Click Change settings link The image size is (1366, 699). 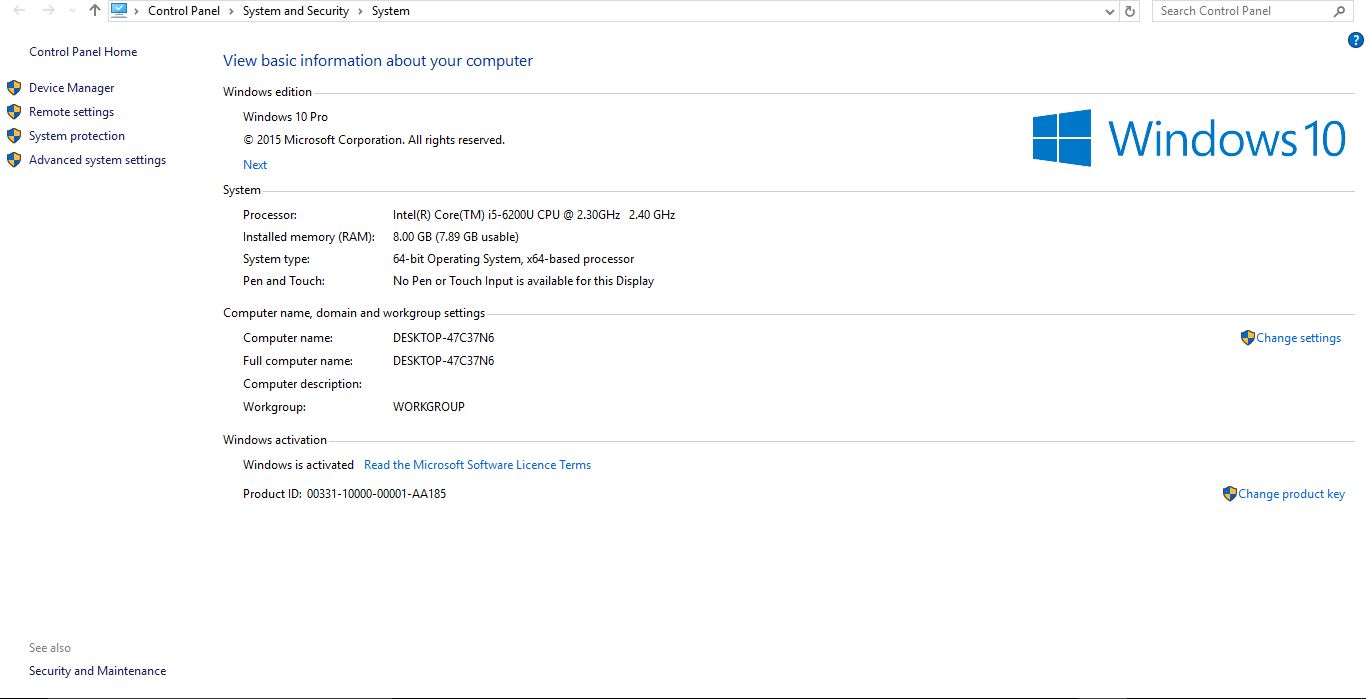tap(1298, 338)
